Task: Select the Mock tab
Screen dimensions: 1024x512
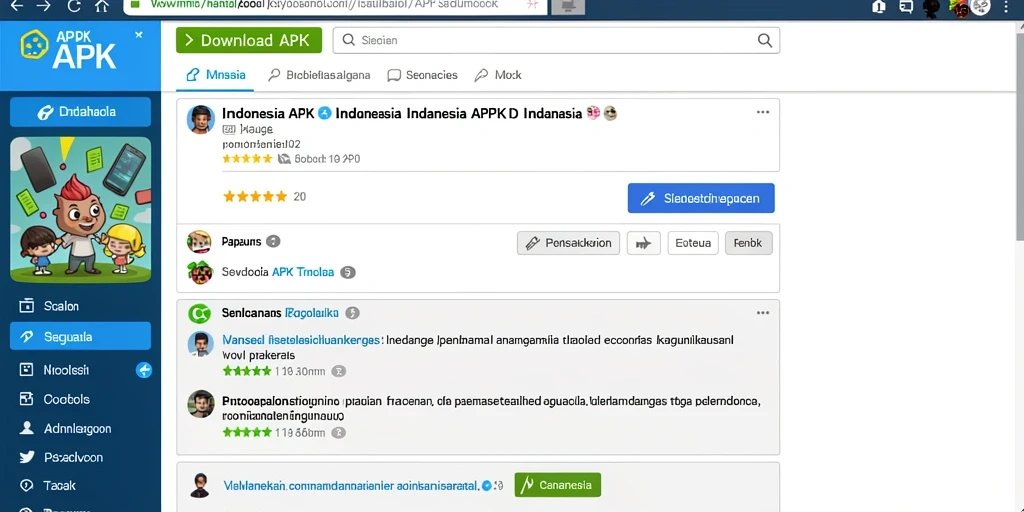Action: pos(498,75)
